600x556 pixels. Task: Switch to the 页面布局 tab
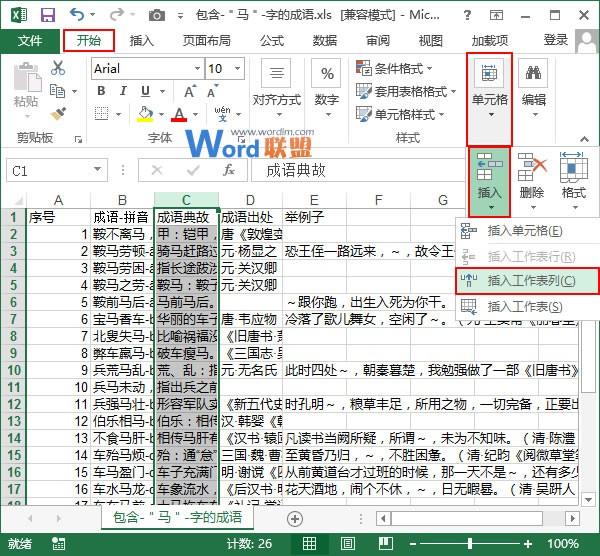(207, 41)
